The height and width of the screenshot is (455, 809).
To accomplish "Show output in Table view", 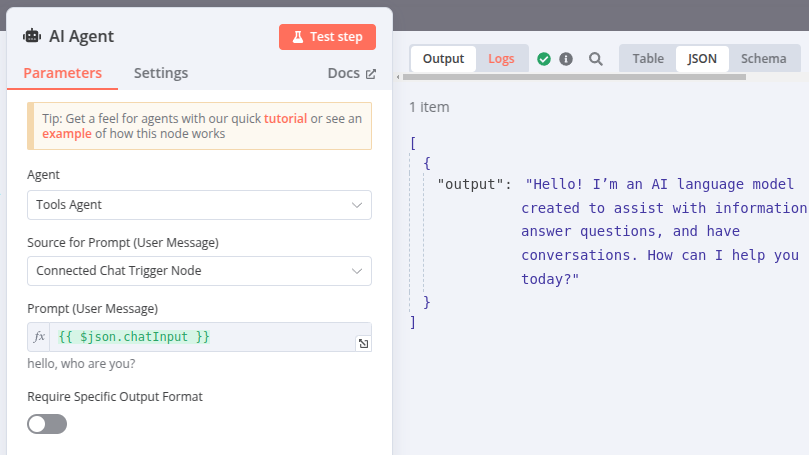I will (x=647, y=59).
